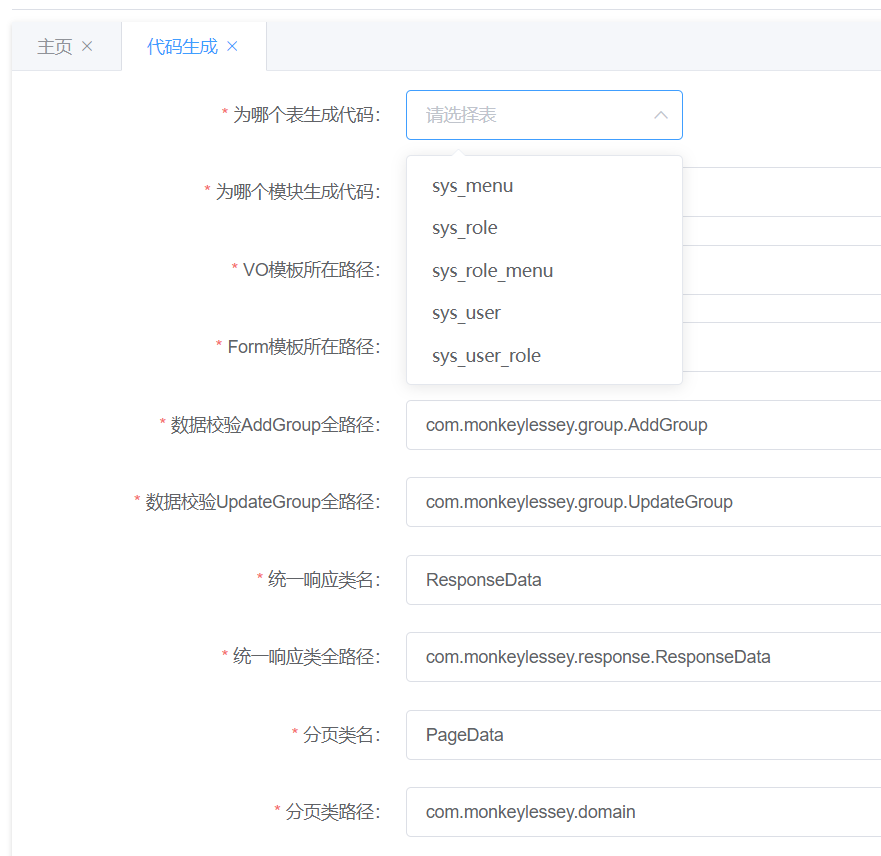Edit the 统一响应类名 ResponseData field
Screen dimensions: 881x856
point(642,580)
